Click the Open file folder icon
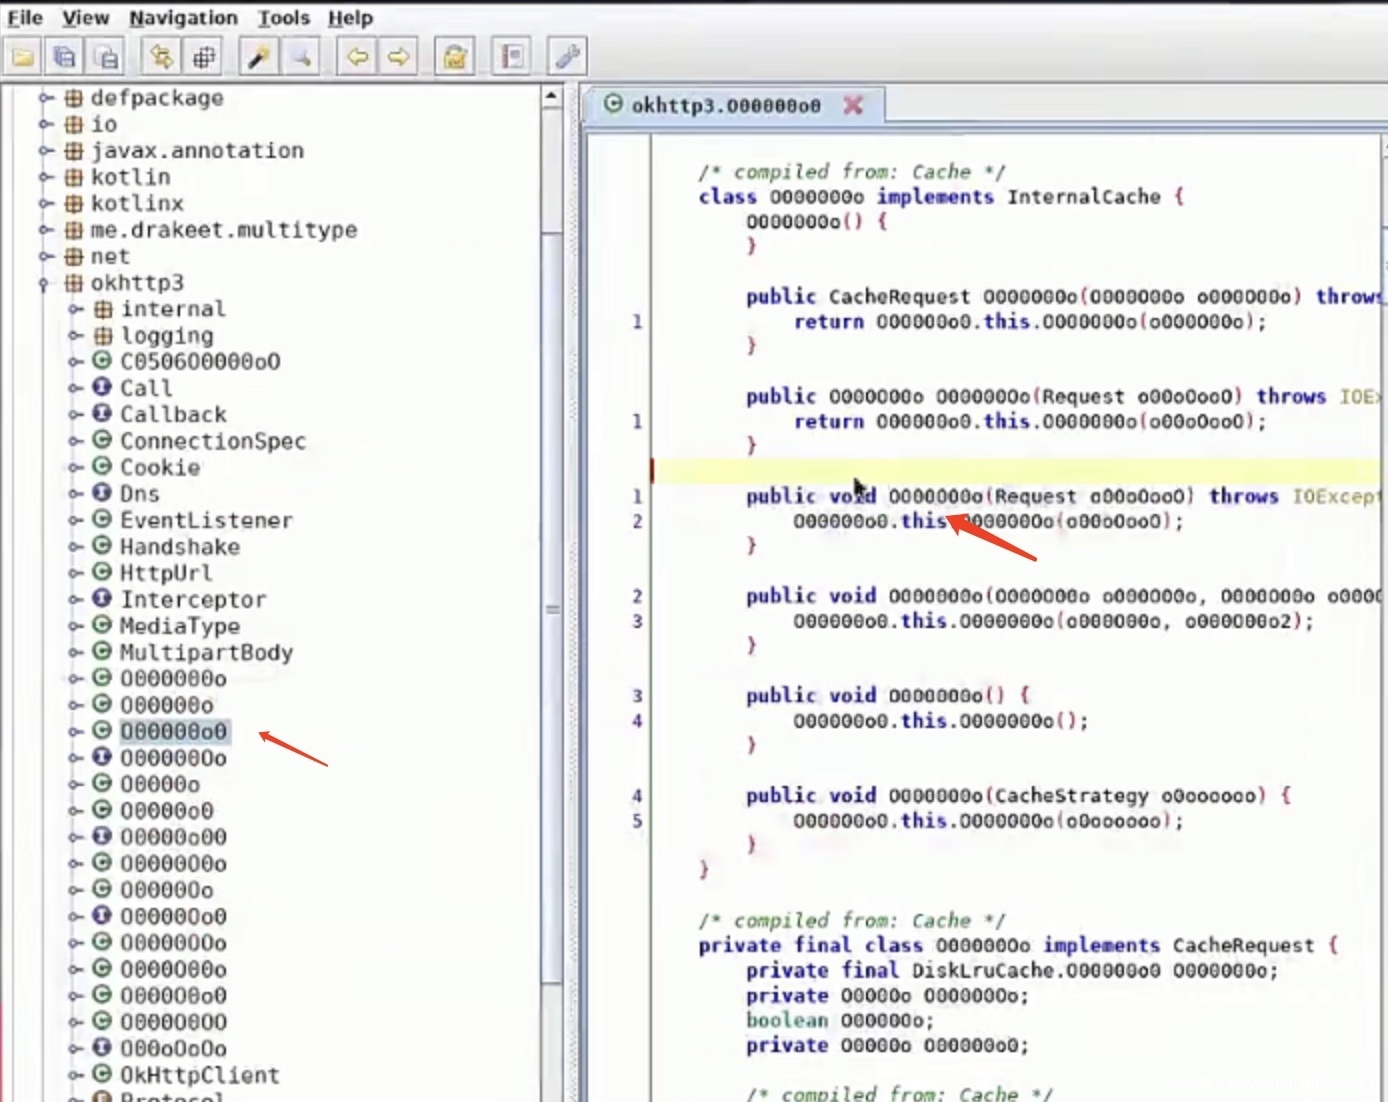 coord(24,57)
